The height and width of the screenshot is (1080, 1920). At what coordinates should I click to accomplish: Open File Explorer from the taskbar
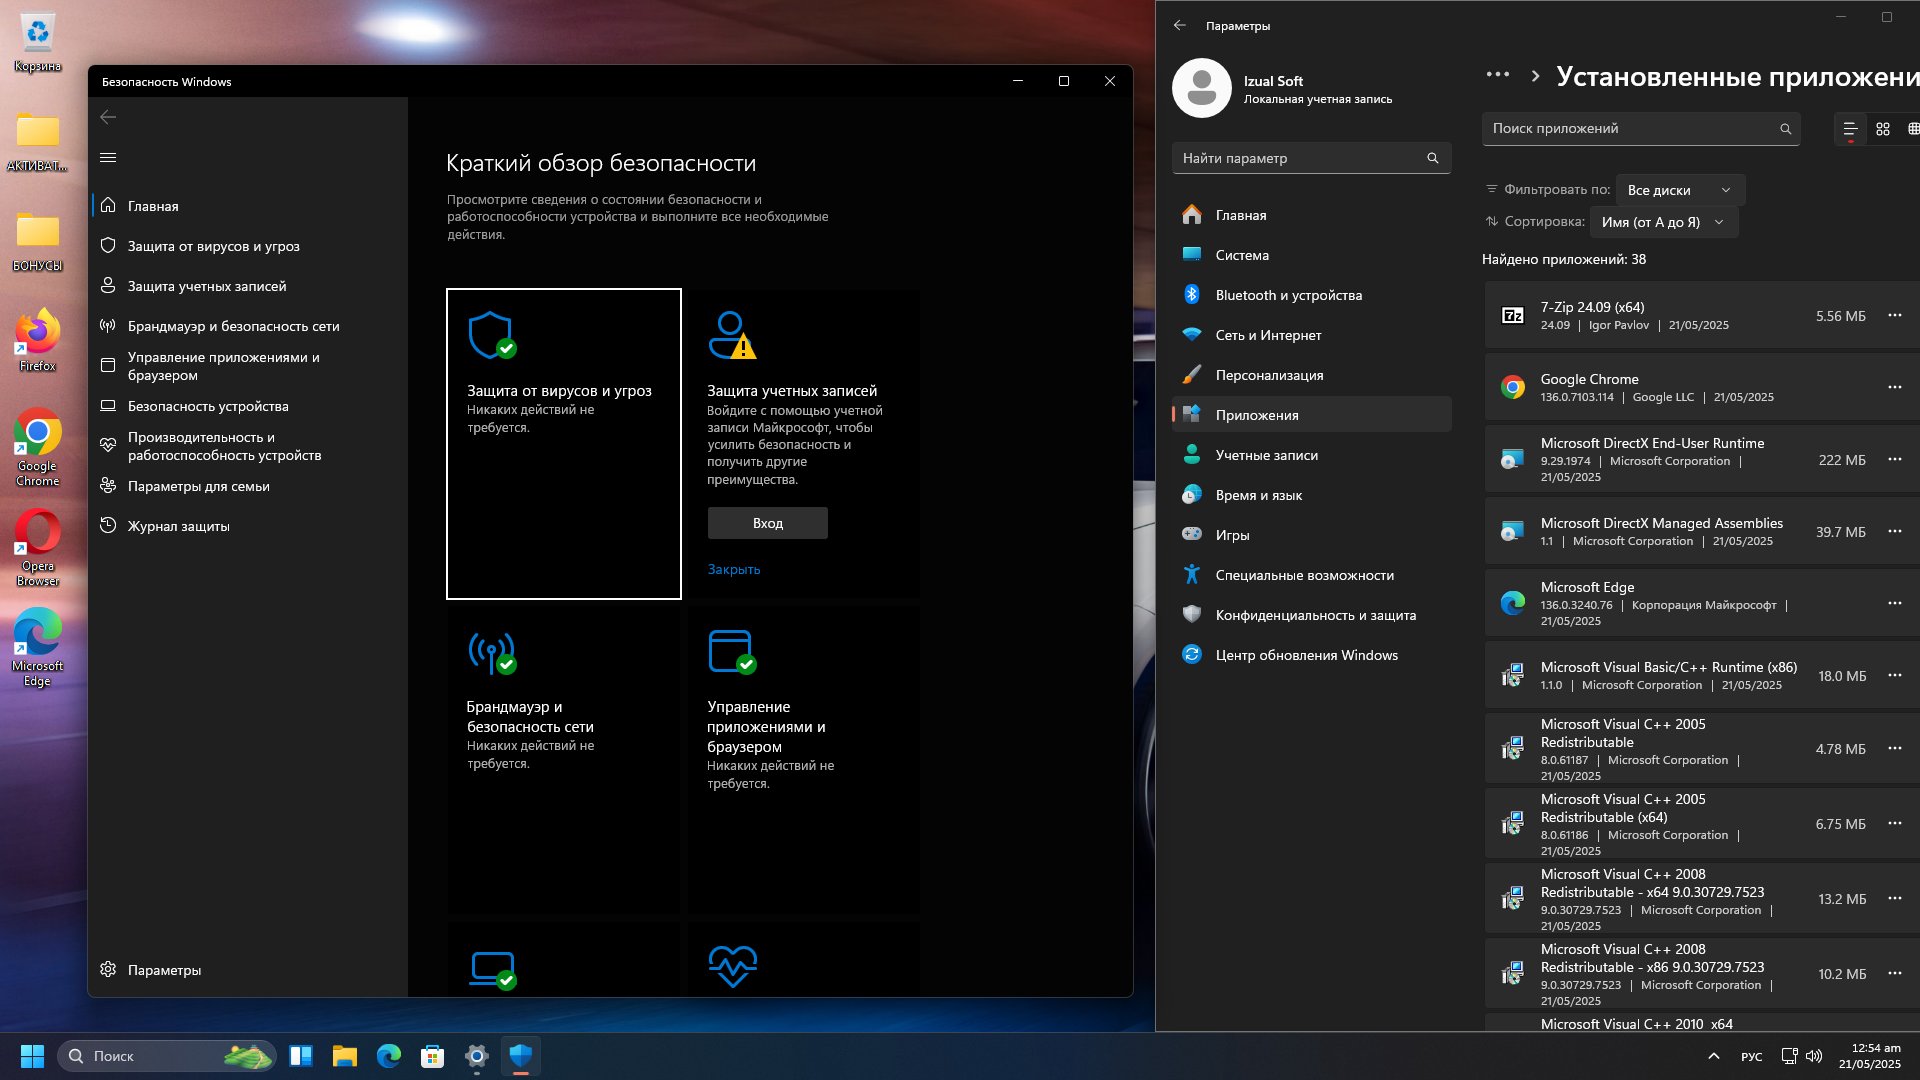(x=345, y=1056)
